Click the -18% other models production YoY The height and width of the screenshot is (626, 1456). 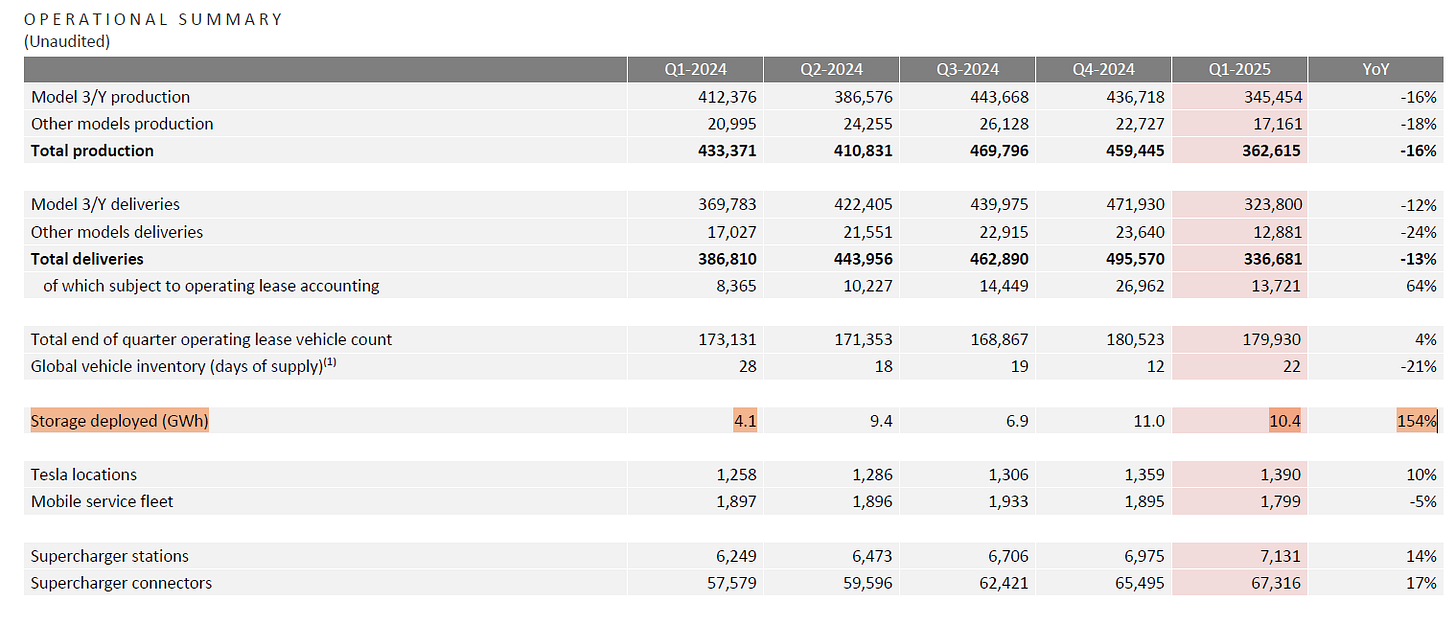click(x=1418, y=124)
